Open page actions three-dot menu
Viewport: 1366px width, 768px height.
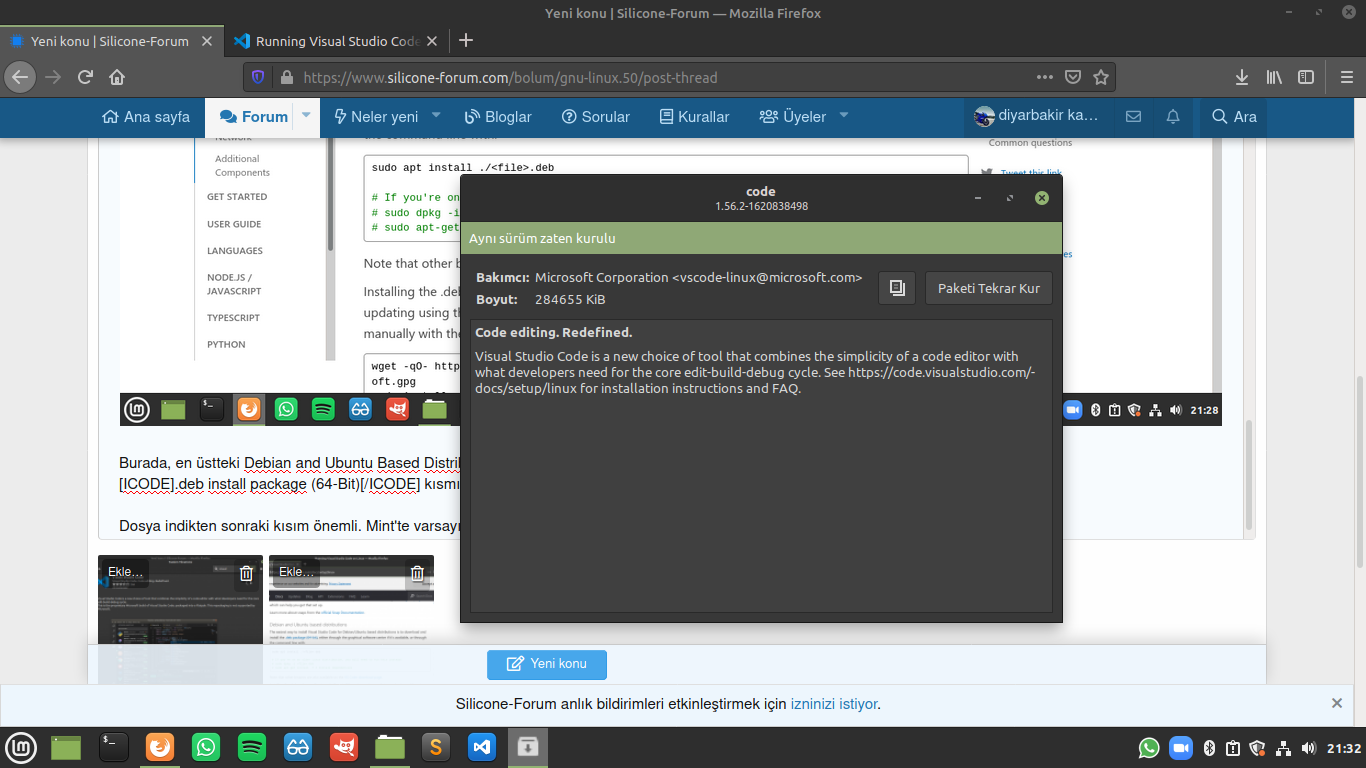pyautogui.click(x=1044, y=77)
